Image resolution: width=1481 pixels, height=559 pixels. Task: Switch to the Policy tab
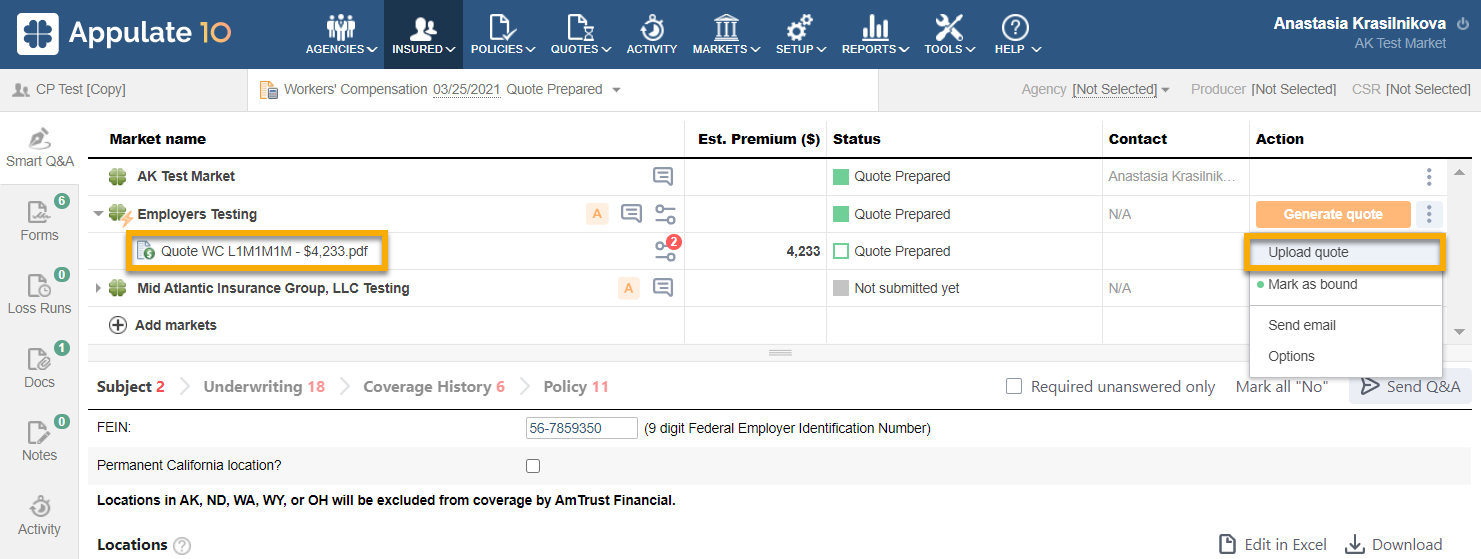pyautogui.click(x=576, y=386)
